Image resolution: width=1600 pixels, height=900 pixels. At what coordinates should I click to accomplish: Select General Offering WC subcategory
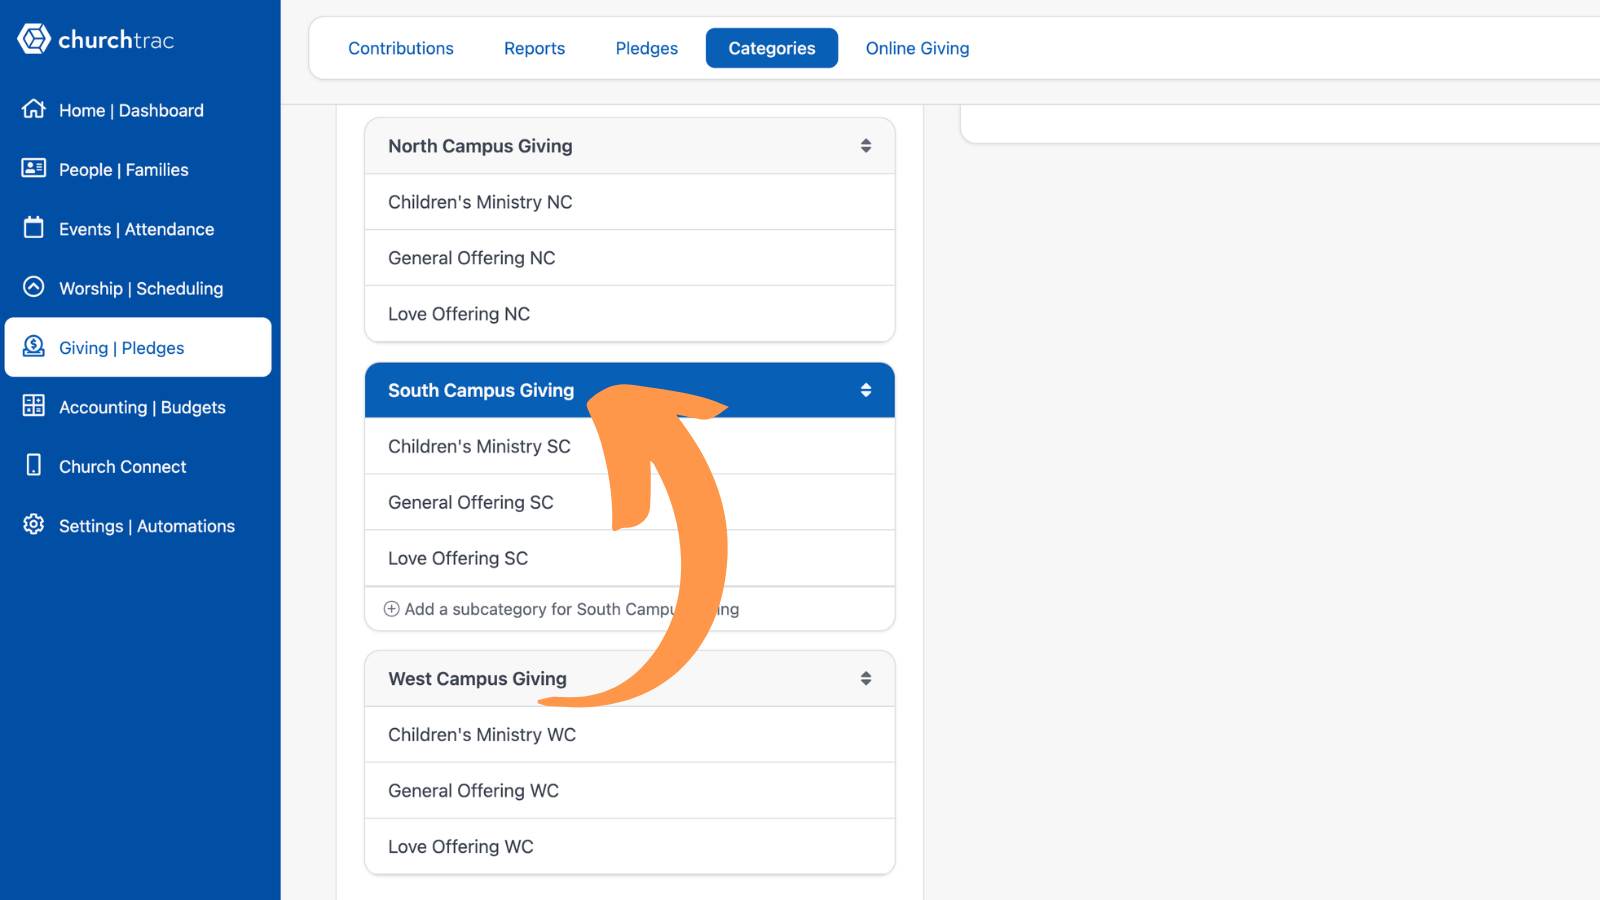pos(630,791)
